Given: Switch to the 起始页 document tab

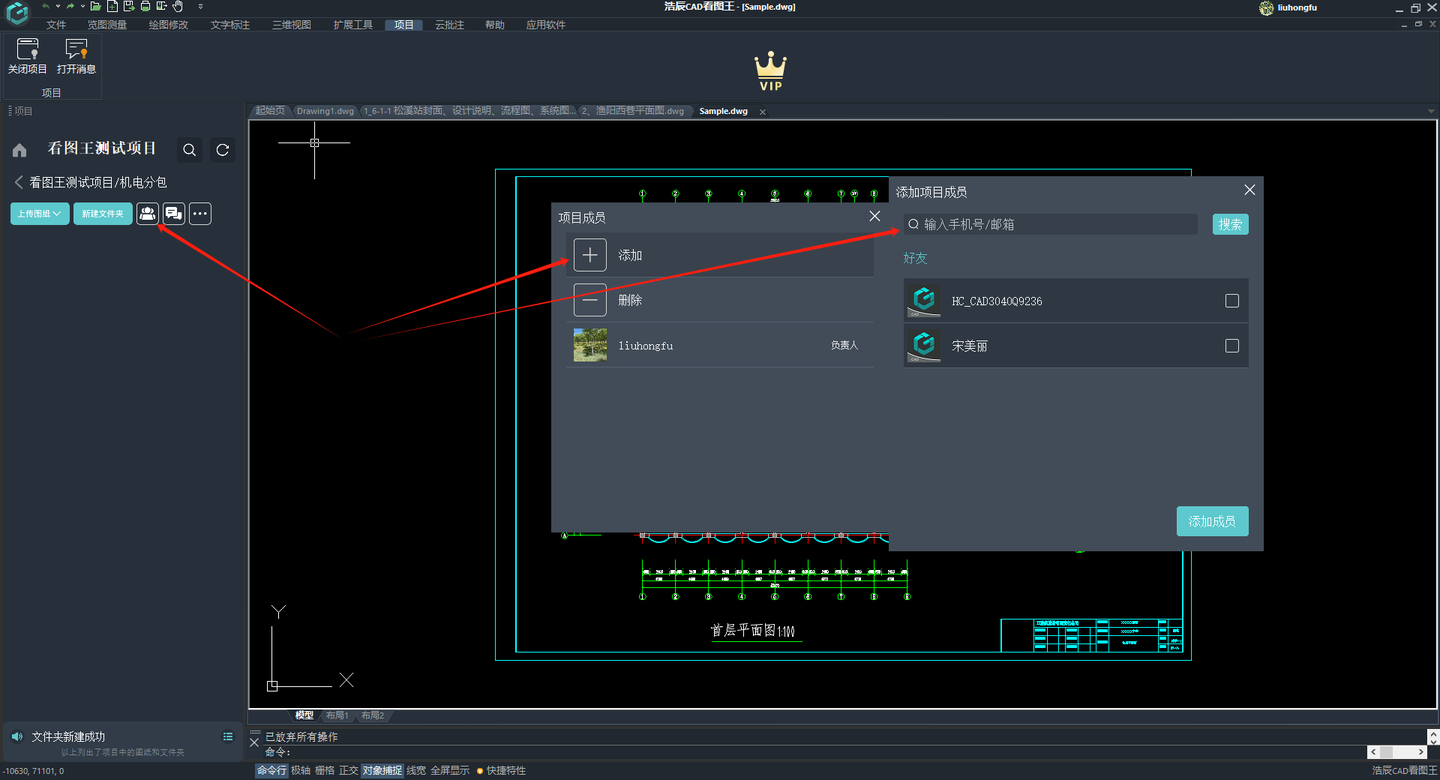Looking at the screenshot, I should click(x=270, y=111).
